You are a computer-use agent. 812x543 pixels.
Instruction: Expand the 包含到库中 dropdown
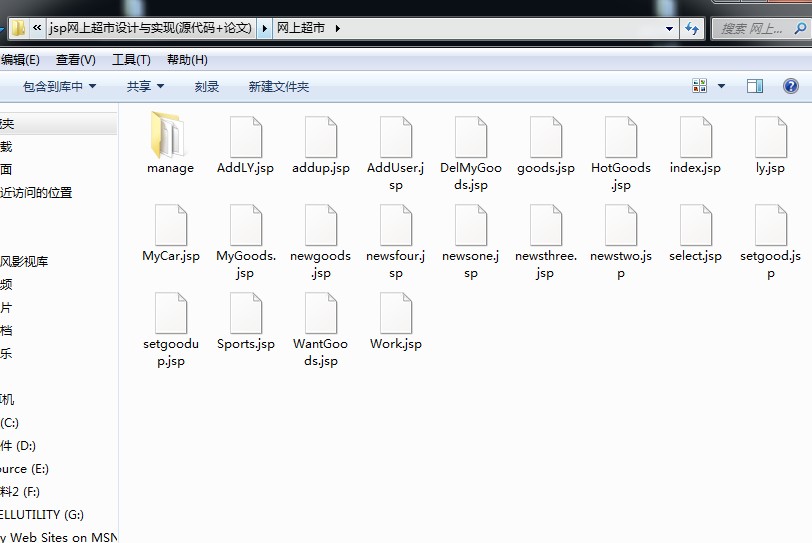coord(93,86)
